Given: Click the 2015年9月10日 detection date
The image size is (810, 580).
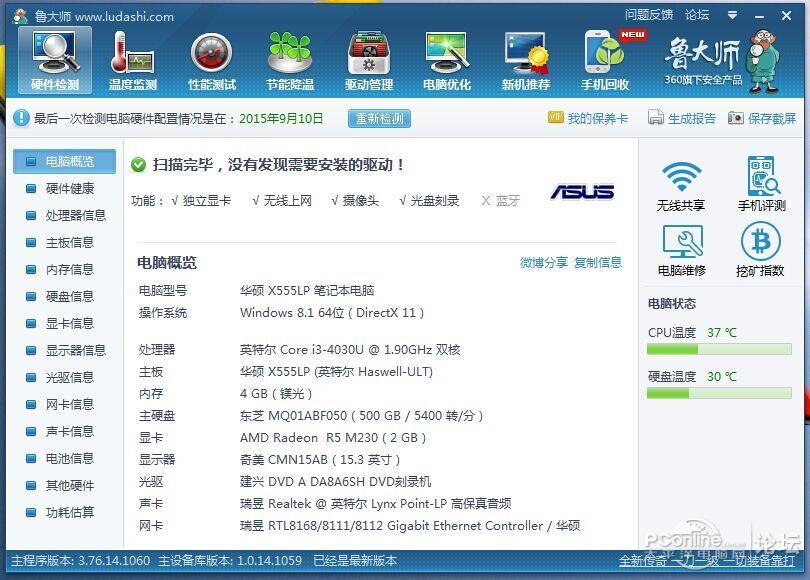Looking at the screenshot, I should click(281, 118).
